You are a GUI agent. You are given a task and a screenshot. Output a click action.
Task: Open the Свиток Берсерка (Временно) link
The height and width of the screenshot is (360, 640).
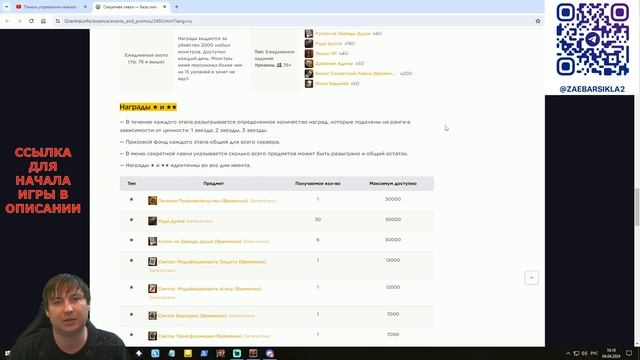pyautogui.click(x=192, y=316)
